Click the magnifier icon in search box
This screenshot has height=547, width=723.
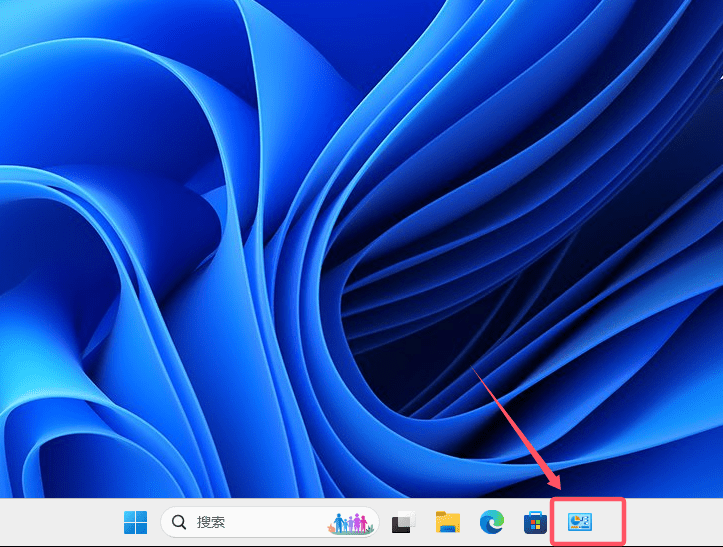click(179, 522)
